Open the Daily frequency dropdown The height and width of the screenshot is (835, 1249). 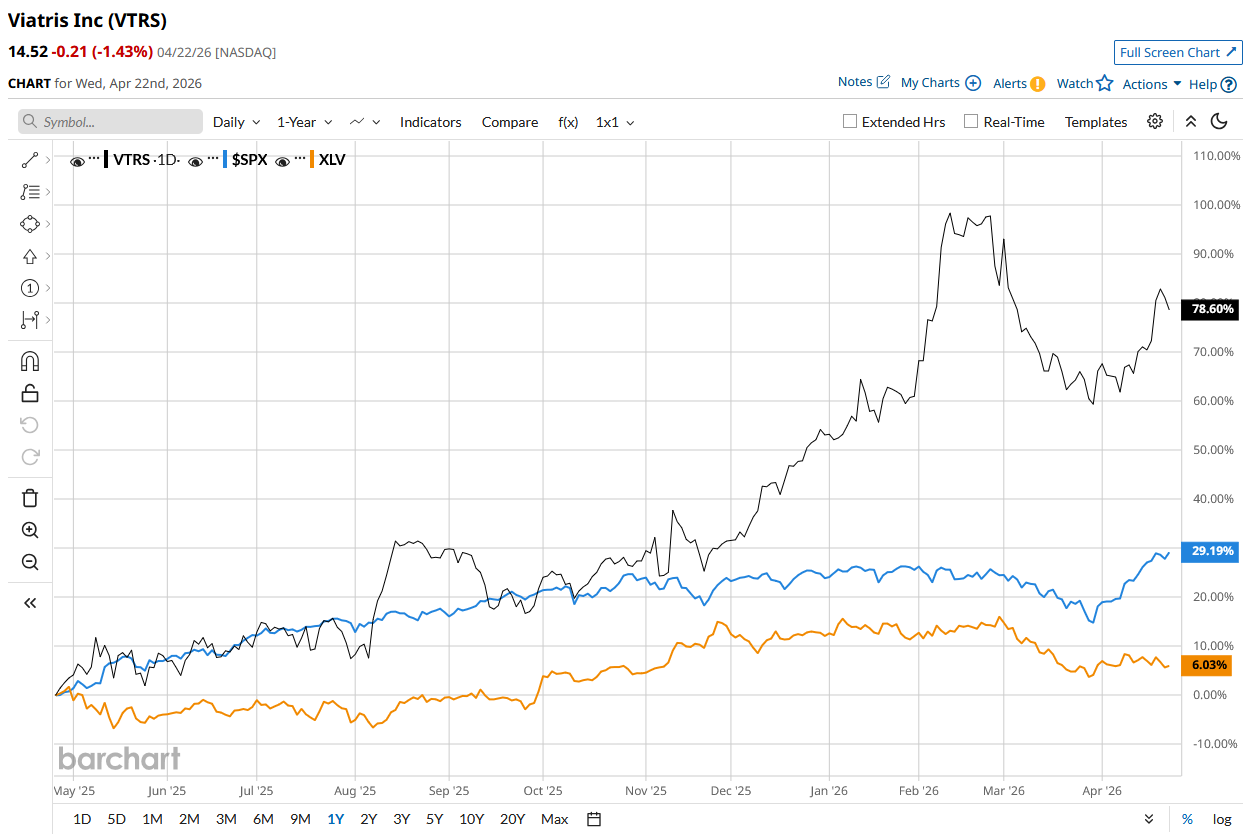(x=236, y=122)
